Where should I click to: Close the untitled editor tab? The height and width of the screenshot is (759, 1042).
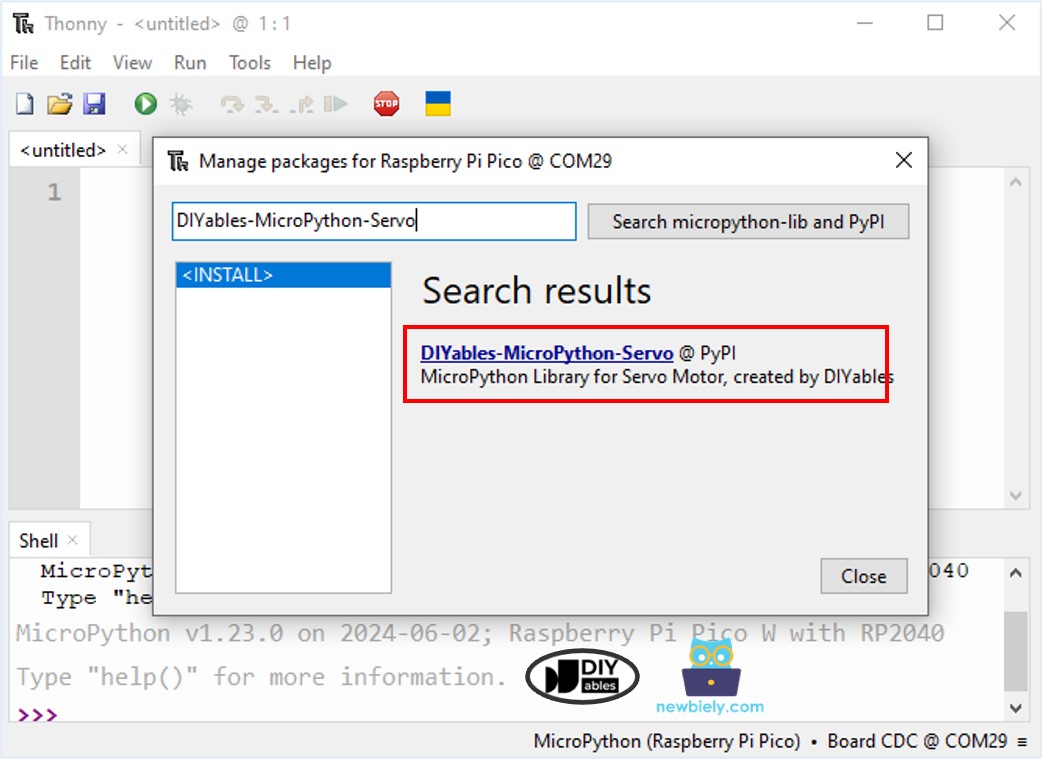122,150
